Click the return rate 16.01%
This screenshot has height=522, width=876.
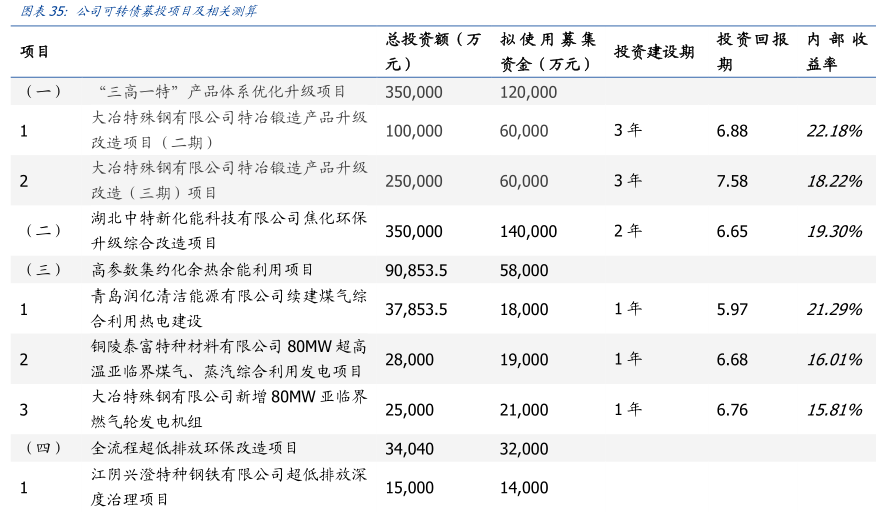point(834,359)
